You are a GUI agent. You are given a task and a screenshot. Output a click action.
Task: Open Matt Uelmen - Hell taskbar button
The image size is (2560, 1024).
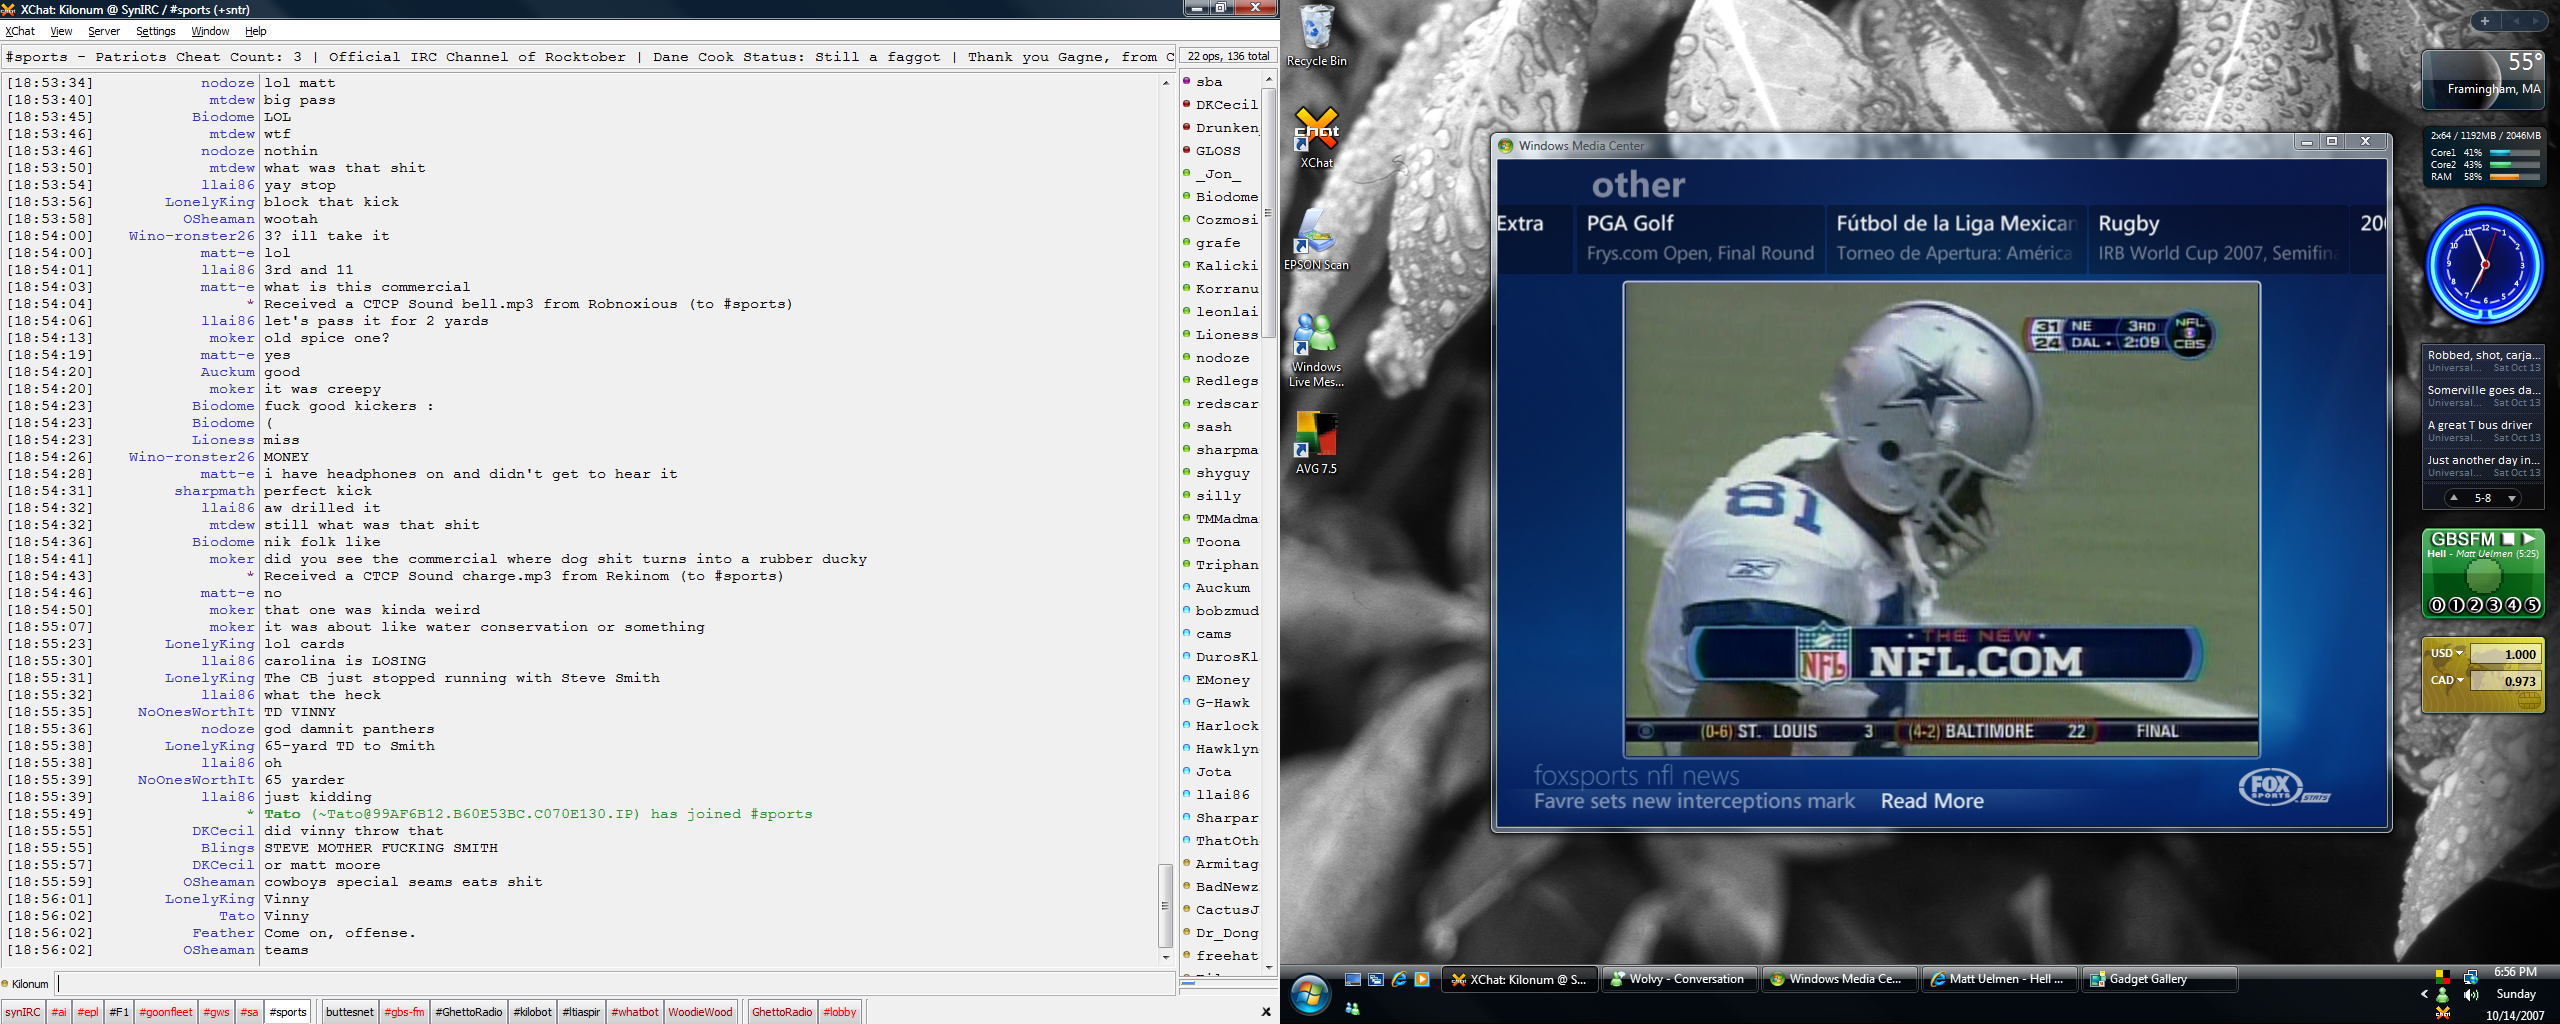tap(1999, 980)
